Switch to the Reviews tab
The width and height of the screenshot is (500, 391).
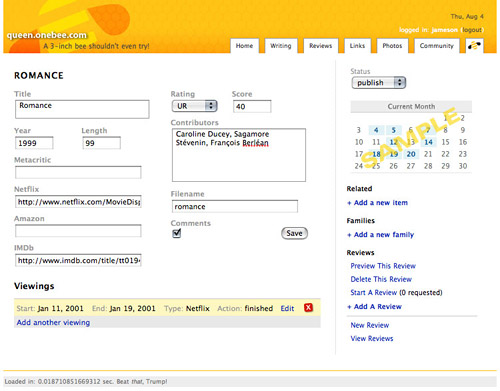tap(320, 46)
